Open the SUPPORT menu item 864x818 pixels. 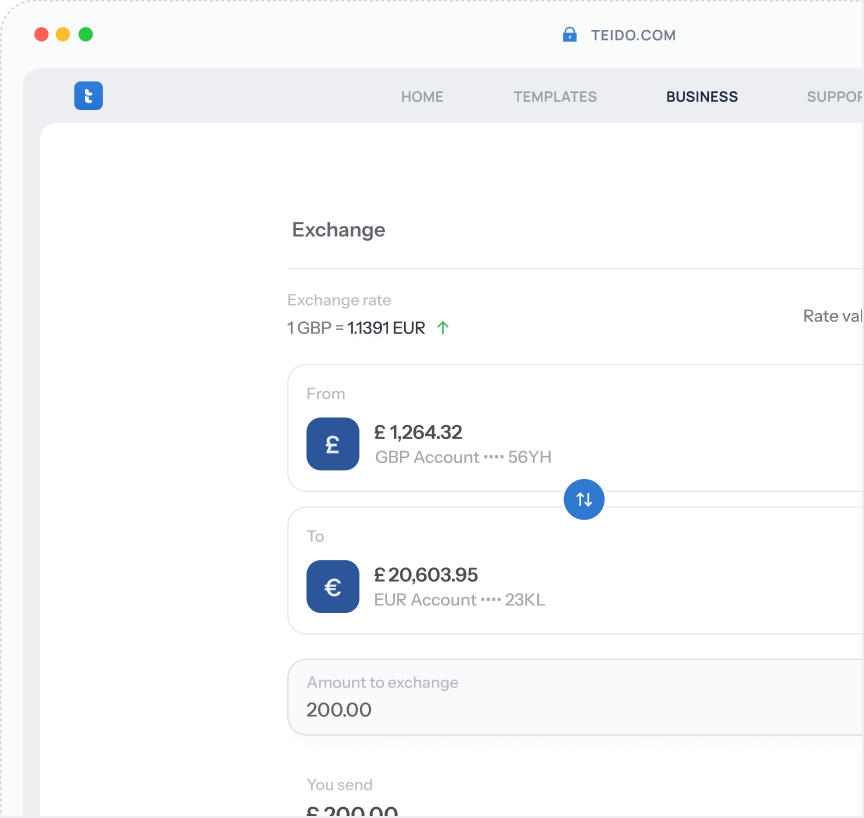(835, 97)
